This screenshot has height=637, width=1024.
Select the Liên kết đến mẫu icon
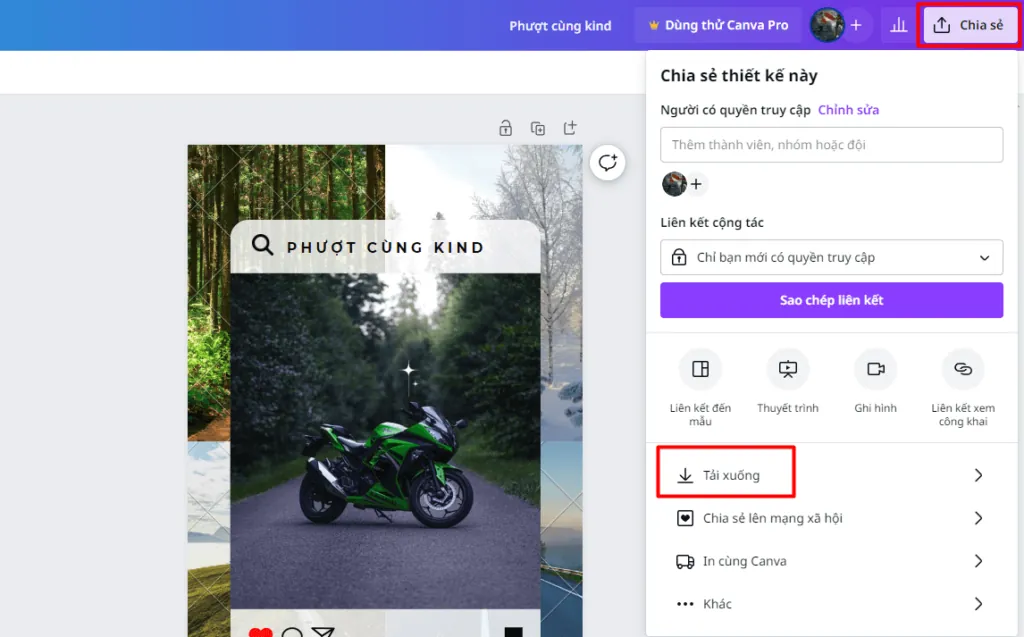700,369
